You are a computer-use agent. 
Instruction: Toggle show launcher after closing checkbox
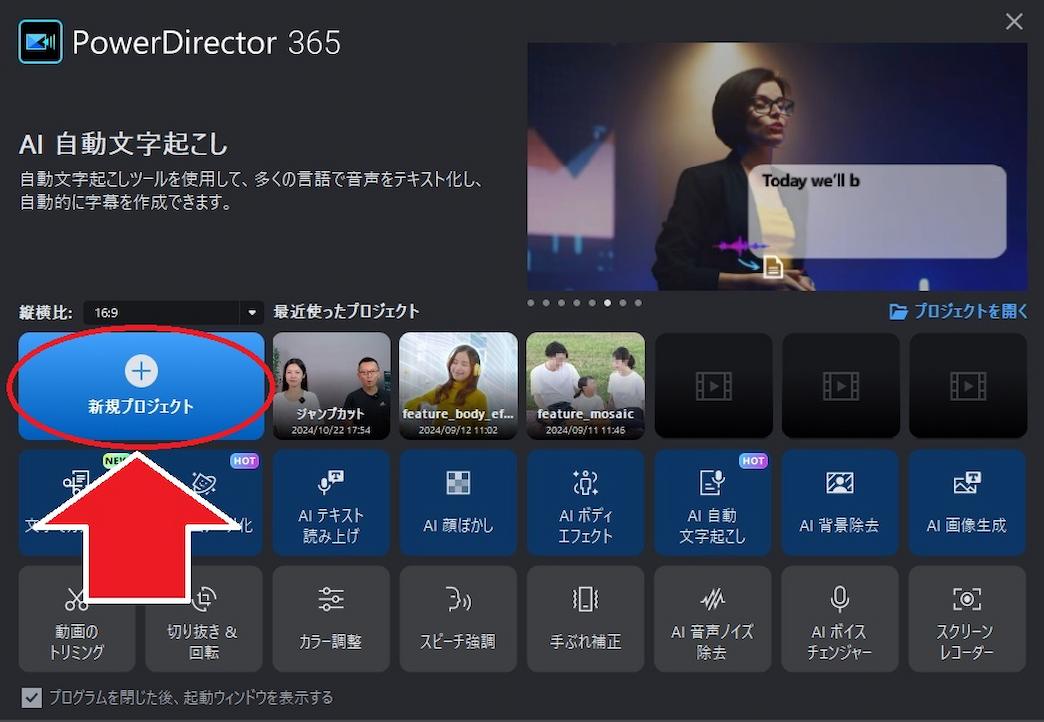point(31,697)
